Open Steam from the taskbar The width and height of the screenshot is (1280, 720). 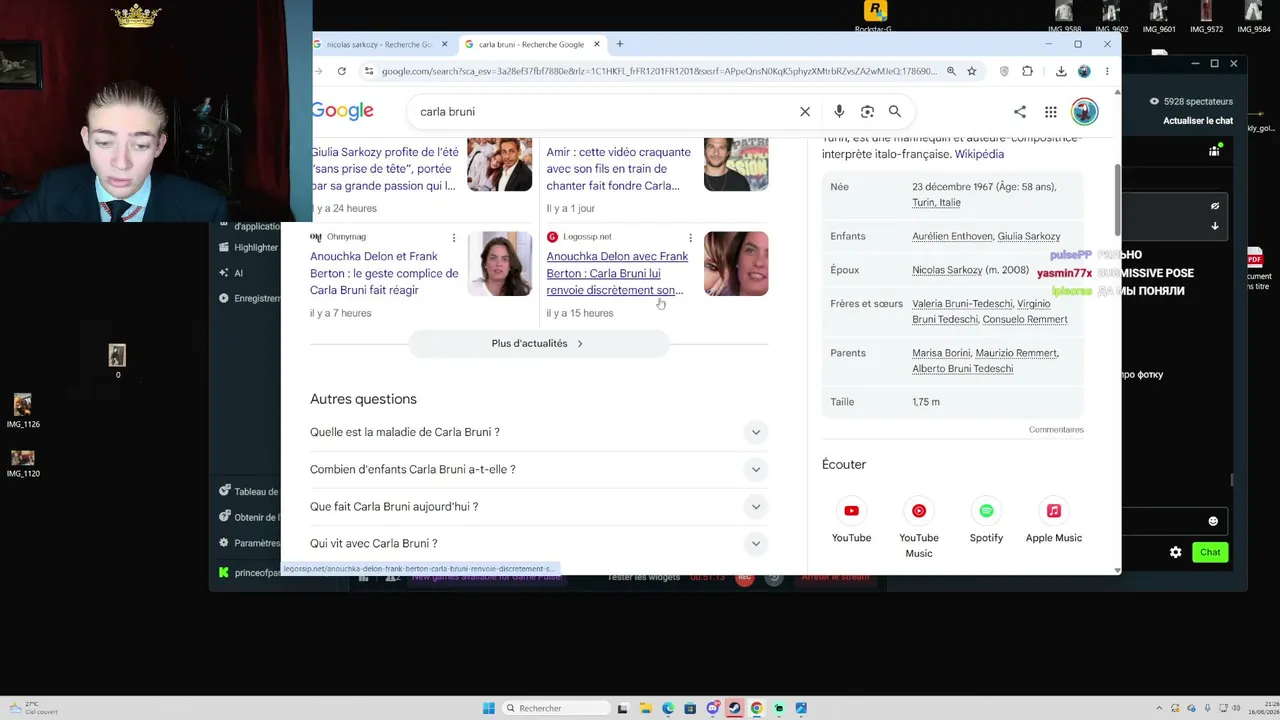[x=734, y=708]
